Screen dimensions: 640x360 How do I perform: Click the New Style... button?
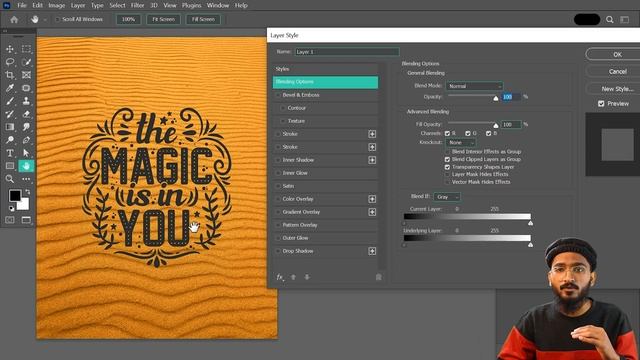click(617, 89)
